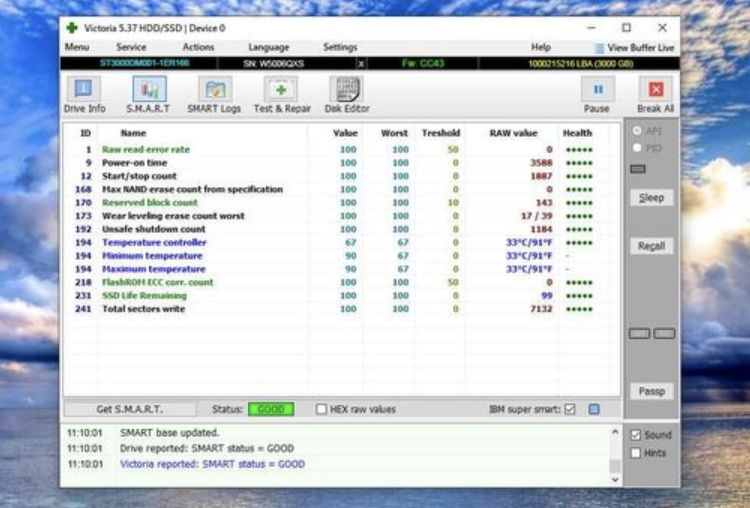Image resolution: width=750 pixels, height=508 pixels.
Task: Click the Health column header
Action: click(577, 133)
